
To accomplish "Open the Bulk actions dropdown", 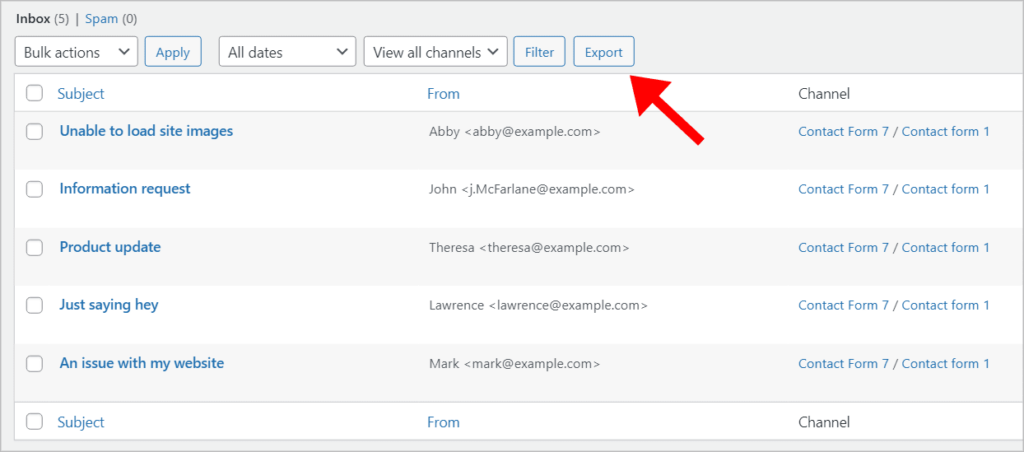I will (x=76, y=52).
